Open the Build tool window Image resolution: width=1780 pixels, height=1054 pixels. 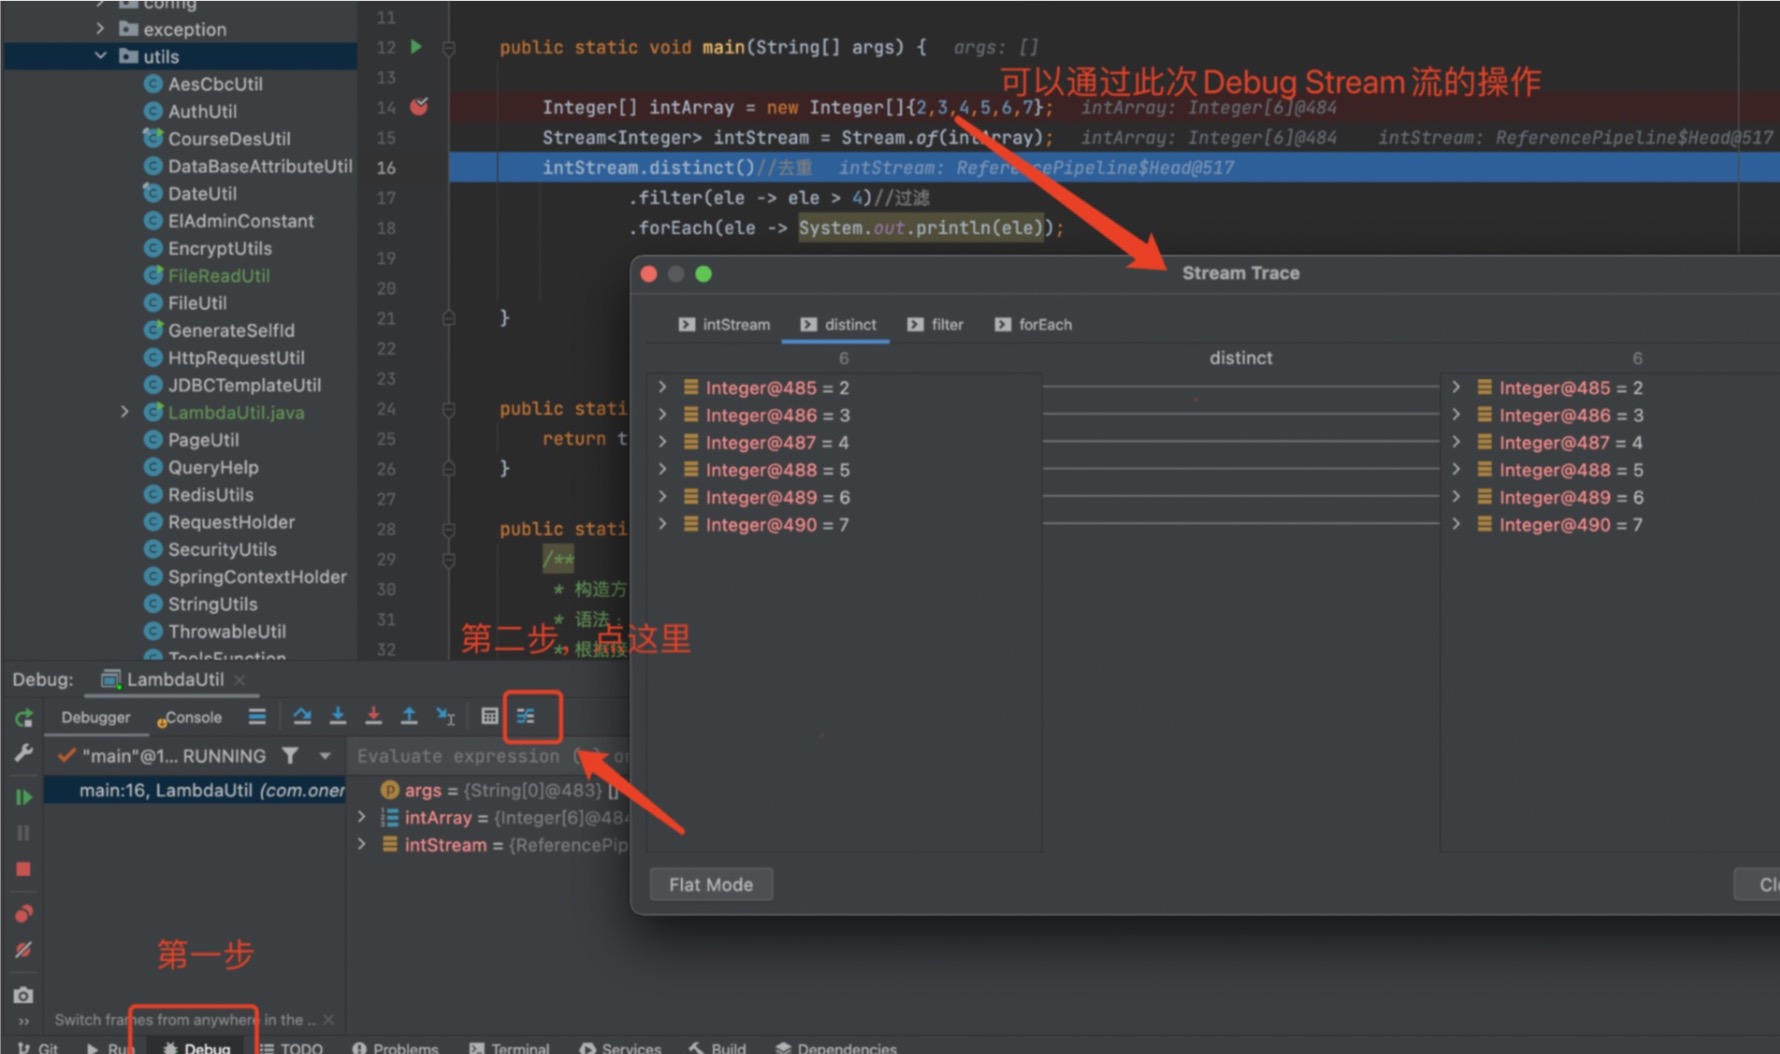pyautogui.click(x=717, y=1047)
